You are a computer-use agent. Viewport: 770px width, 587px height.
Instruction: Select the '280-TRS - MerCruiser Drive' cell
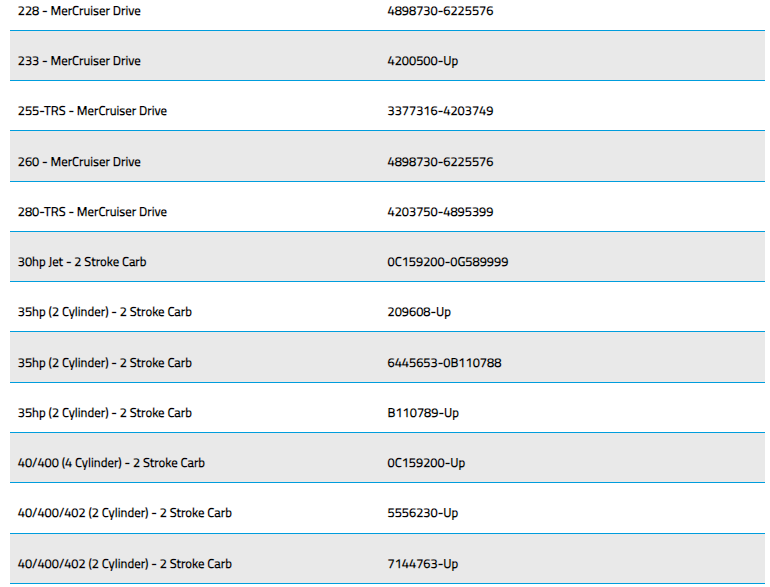pyautogui.click(x=92, y=212)
